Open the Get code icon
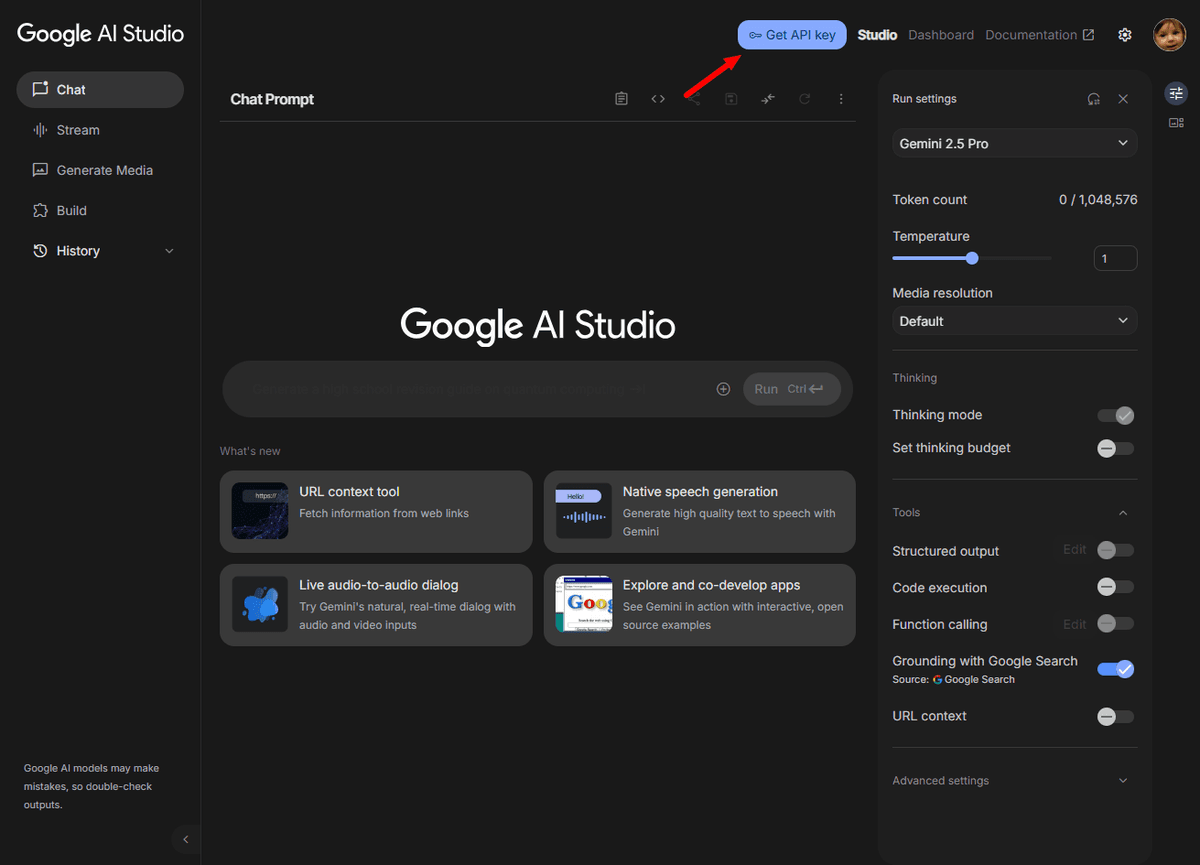1200x865 pixels. pos(658,99)
